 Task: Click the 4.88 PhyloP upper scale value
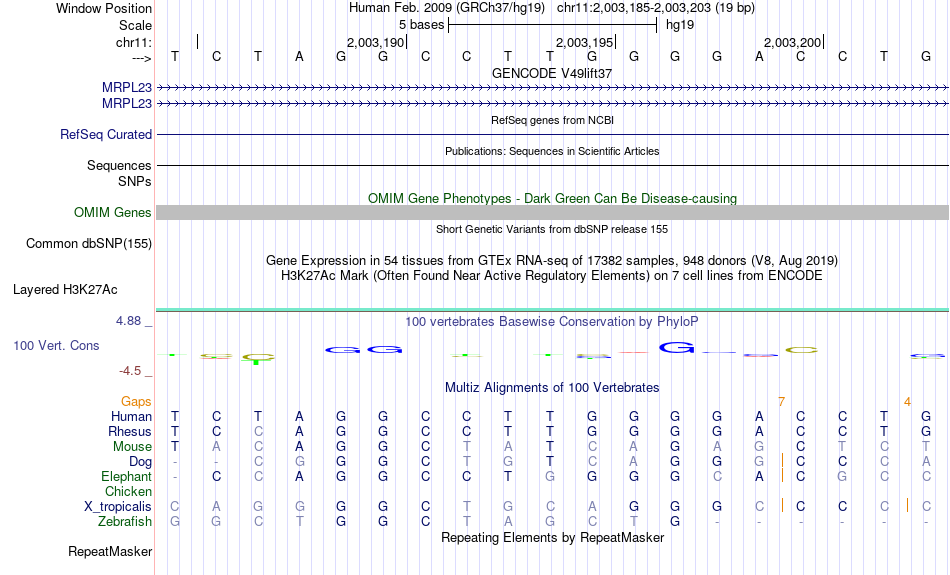(128, 321)
